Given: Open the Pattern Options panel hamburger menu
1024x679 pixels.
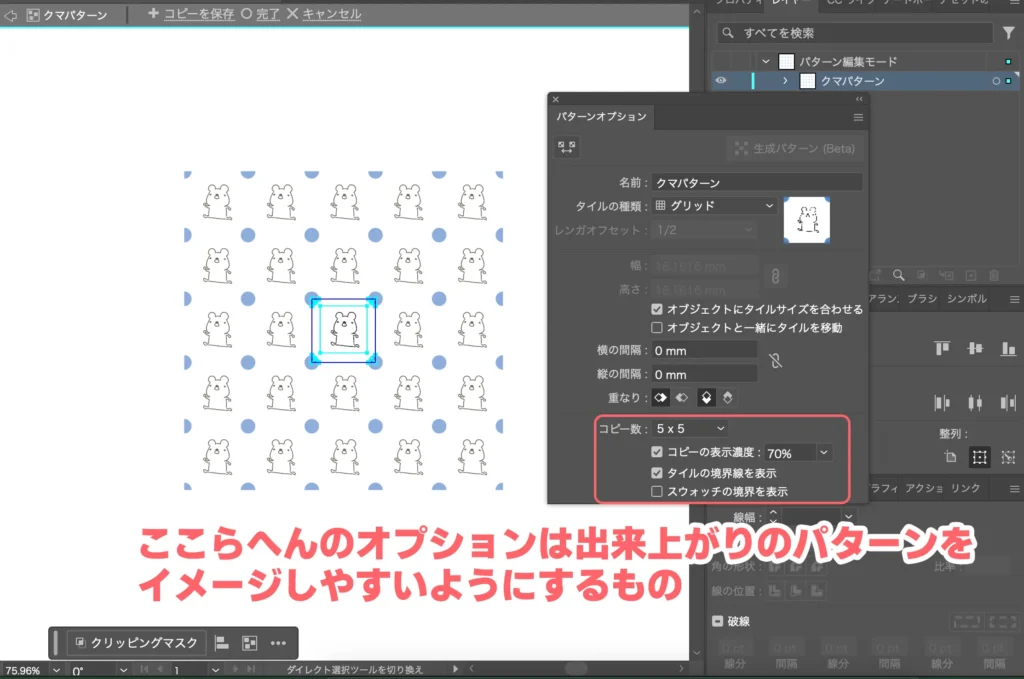Looking at the screenshot, I should coord(858,118).
